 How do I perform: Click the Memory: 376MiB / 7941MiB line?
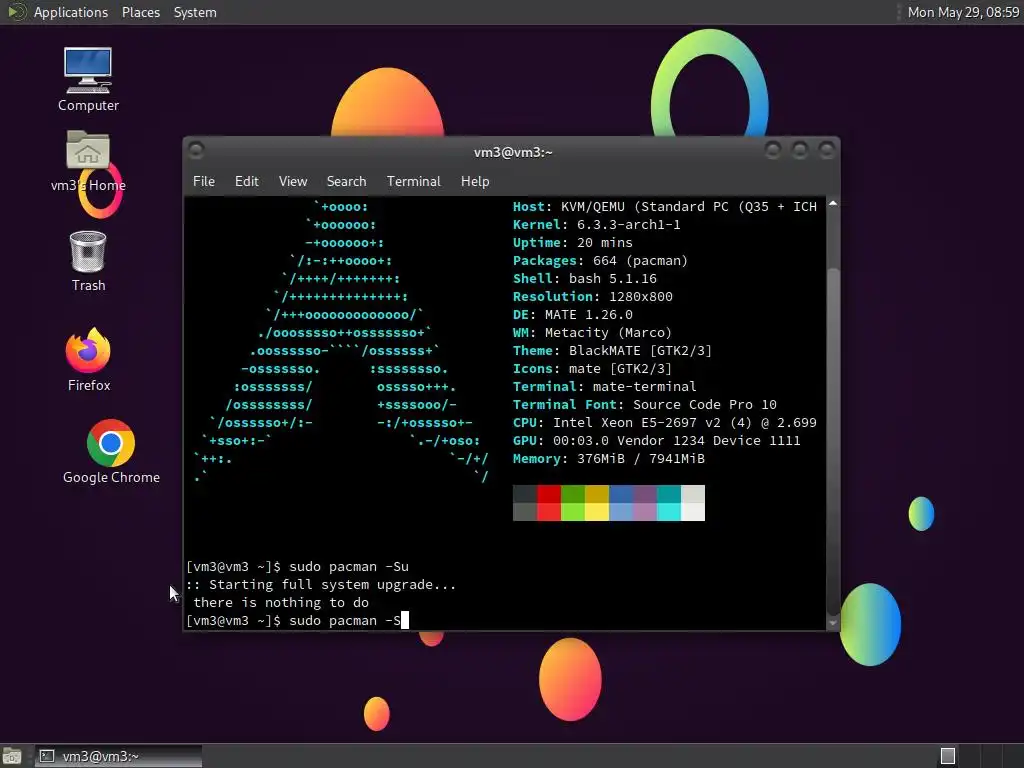click(x=609, y=459)
